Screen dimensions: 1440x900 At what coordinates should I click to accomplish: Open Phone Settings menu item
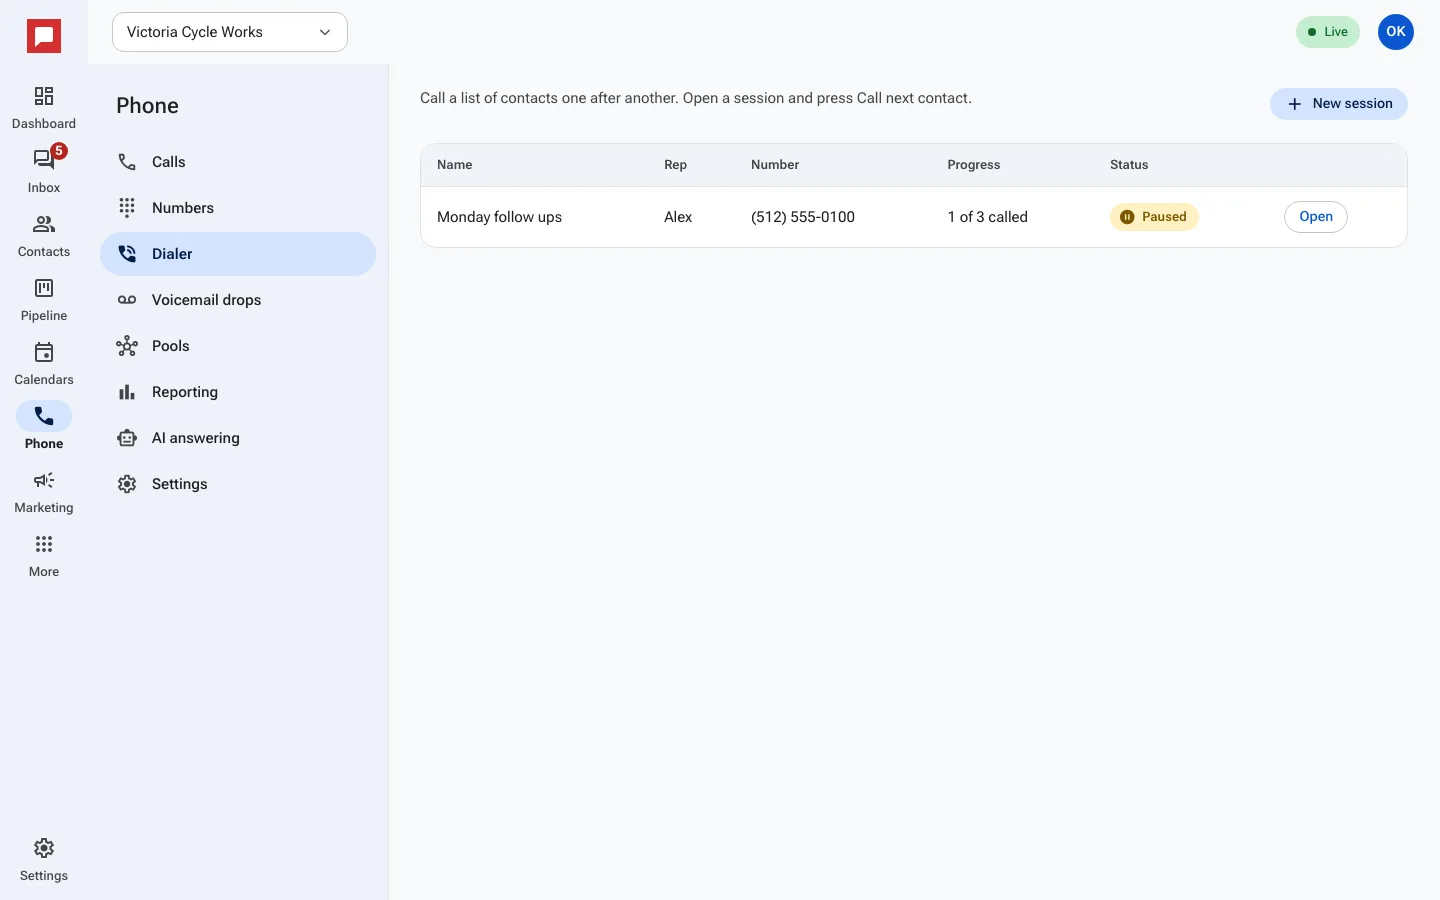(x=238, y=484)
